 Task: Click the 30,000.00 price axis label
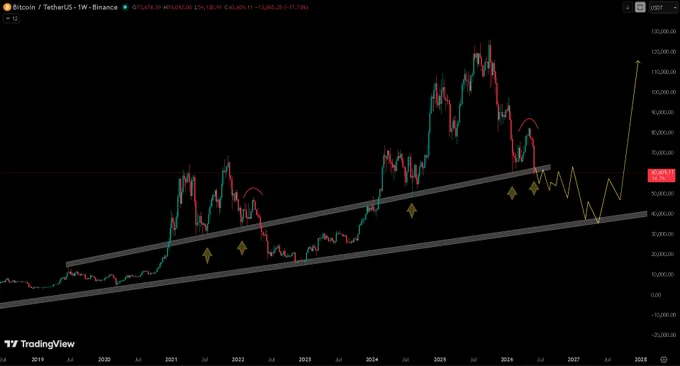point(663,234)
